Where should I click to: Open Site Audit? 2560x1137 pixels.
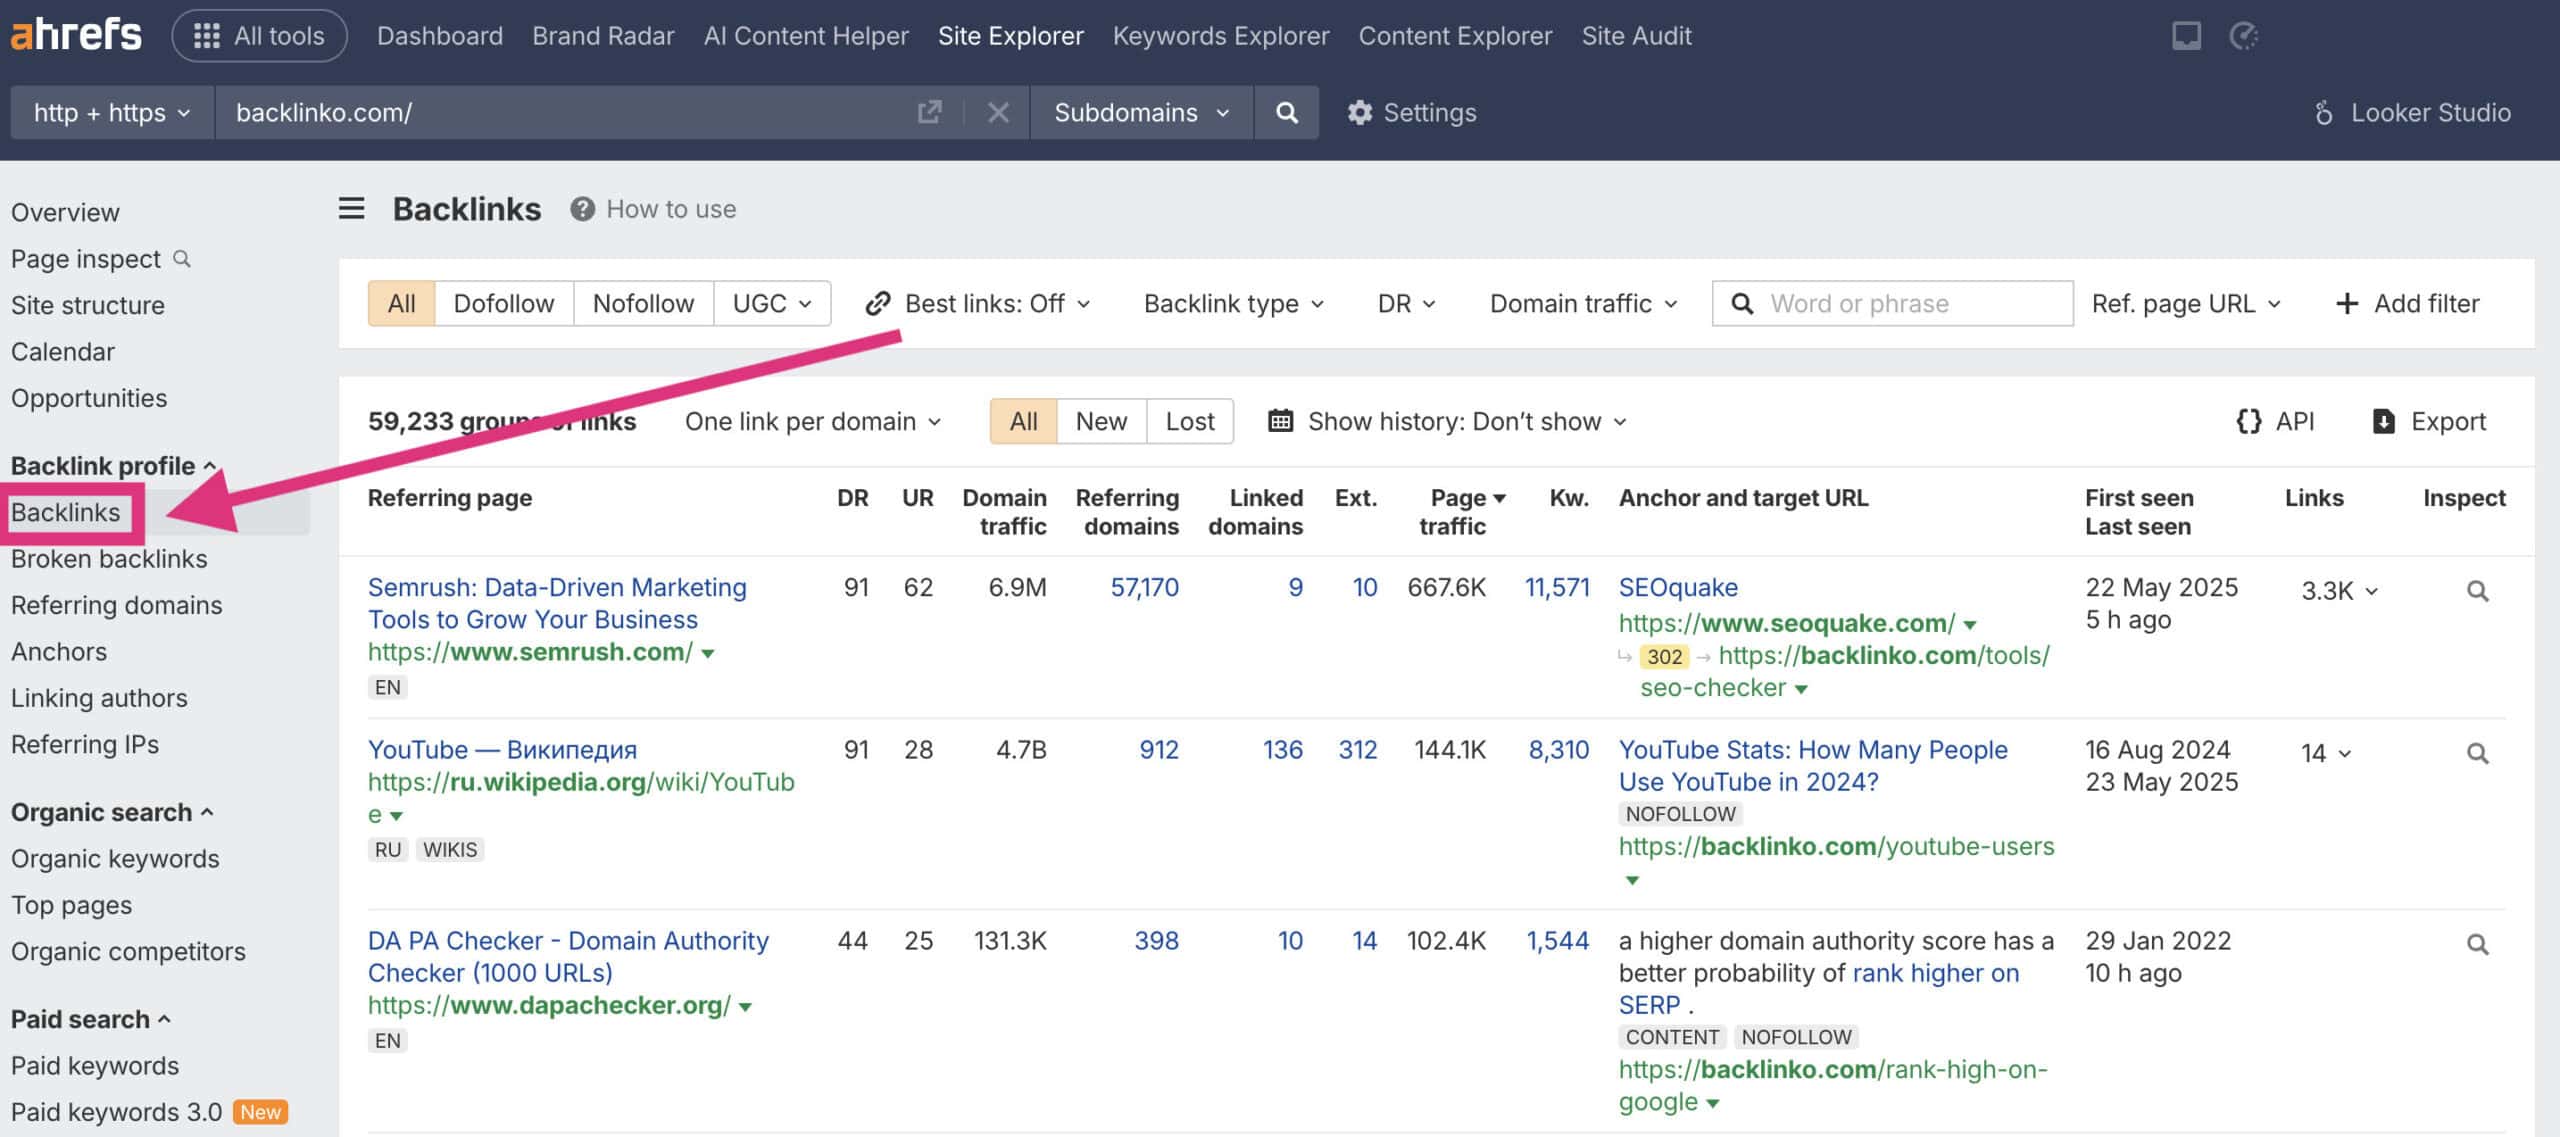(x=1636, y=36)
